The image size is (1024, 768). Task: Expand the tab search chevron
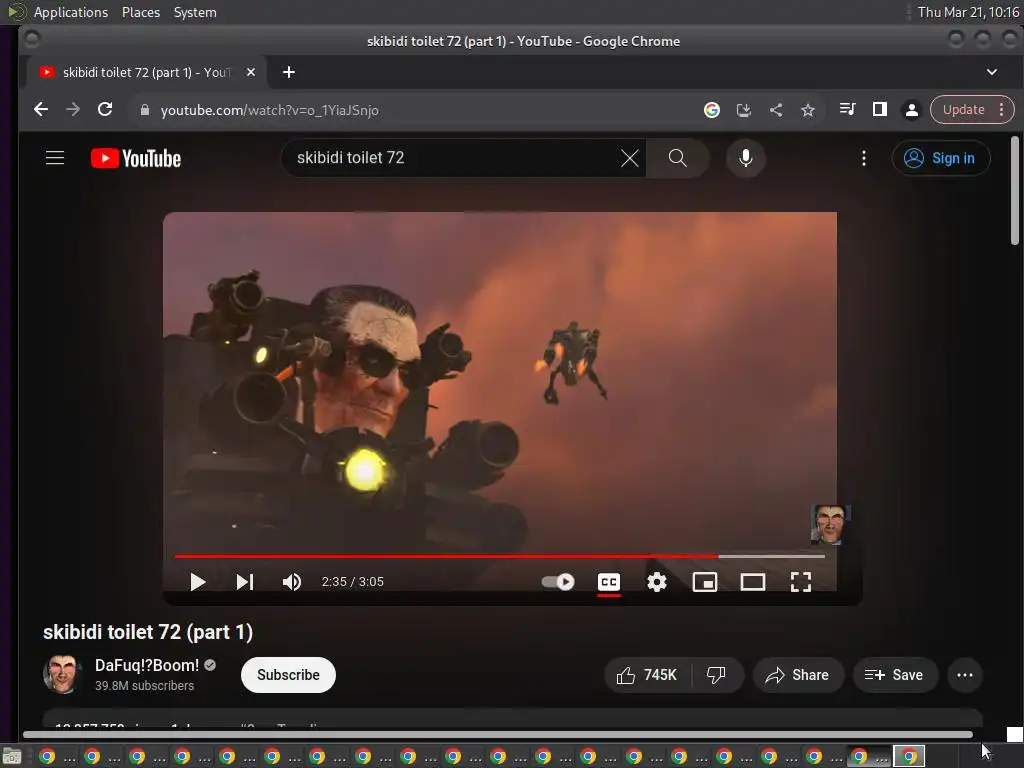click(991, 72)
